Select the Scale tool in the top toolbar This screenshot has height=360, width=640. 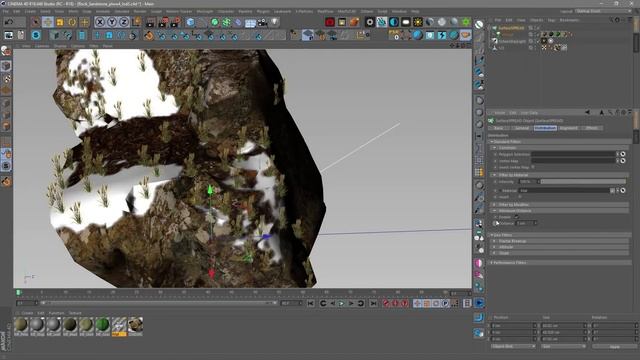(x=60, y=22)
